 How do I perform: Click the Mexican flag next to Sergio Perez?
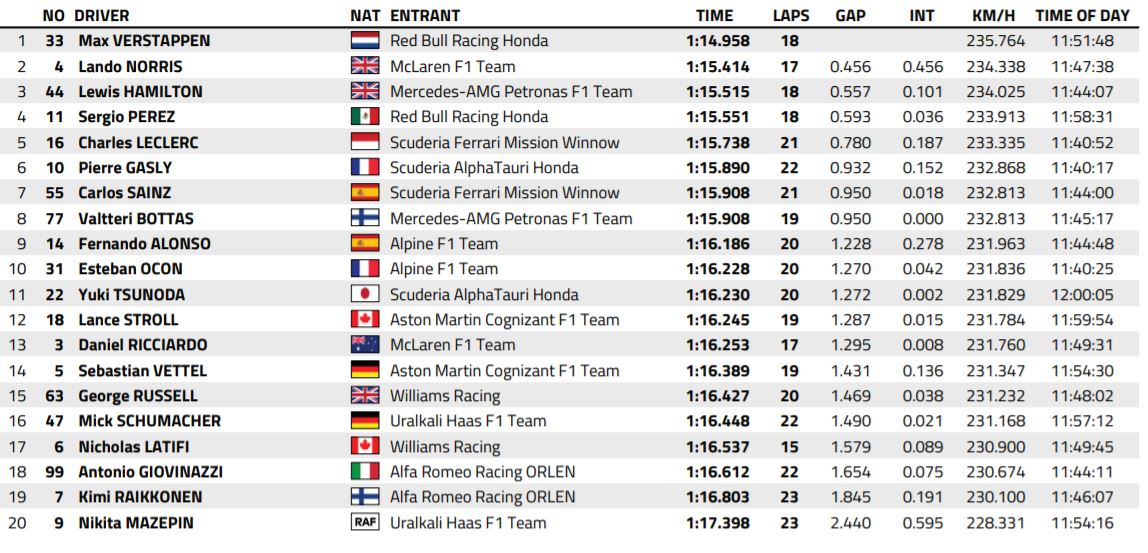point(365,117)
